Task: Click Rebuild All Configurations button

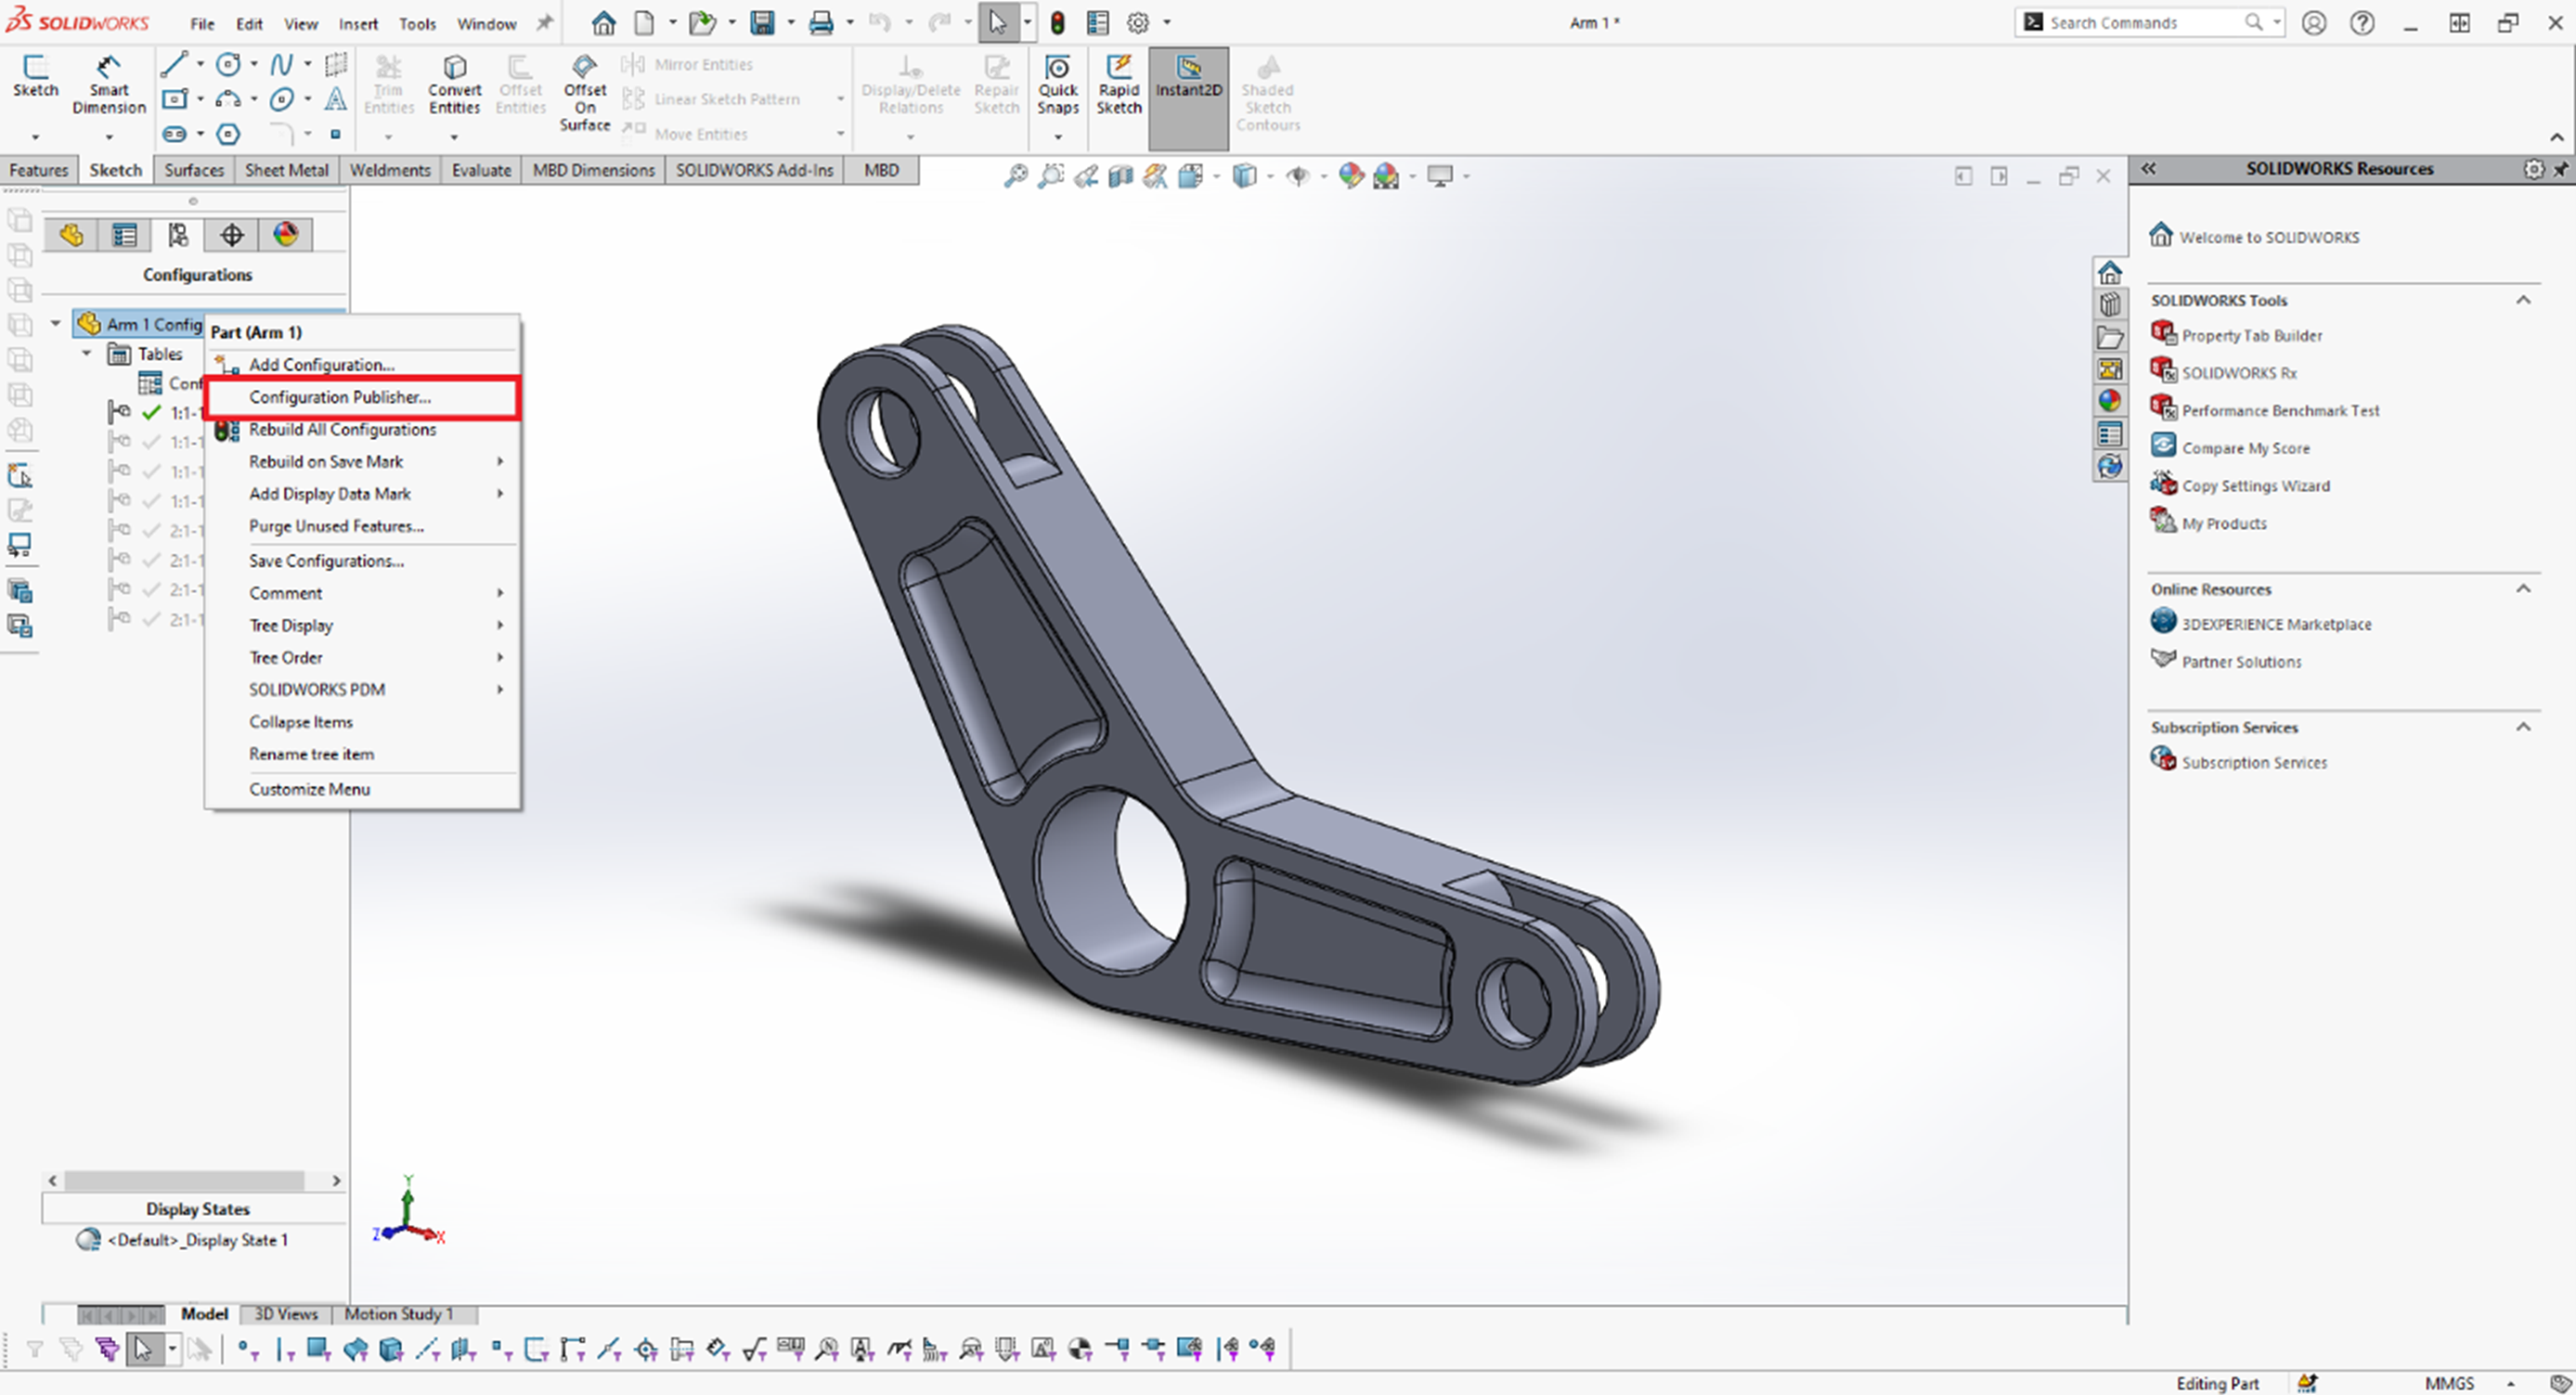Action: coord(342,428)
